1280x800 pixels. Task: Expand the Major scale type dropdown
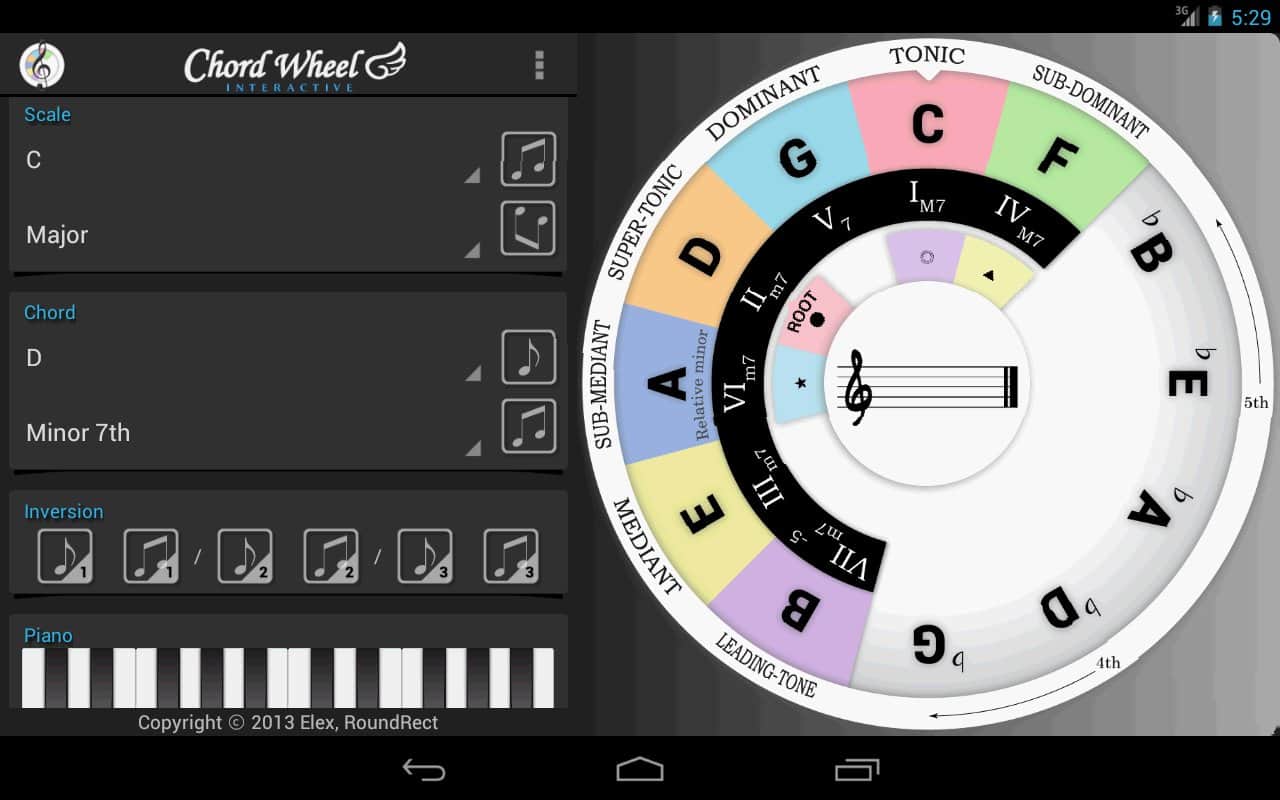pyautogui.click(x=250, y=236)
